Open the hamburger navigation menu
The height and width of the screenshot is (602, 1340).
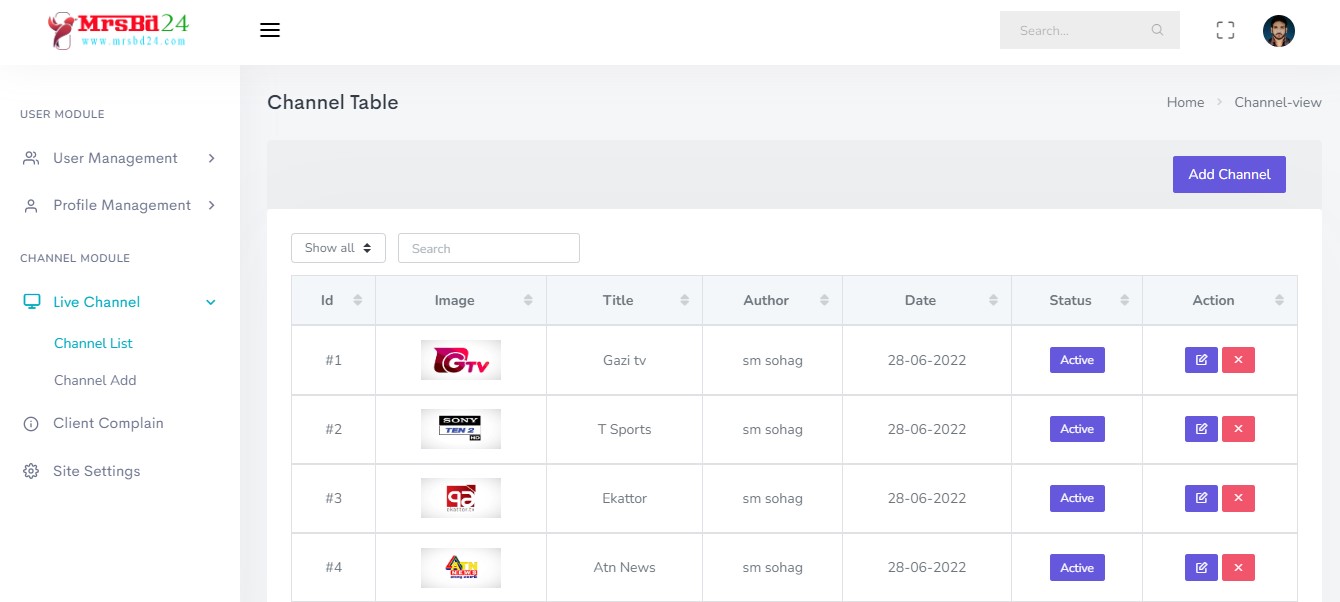[x=270, y=30]
